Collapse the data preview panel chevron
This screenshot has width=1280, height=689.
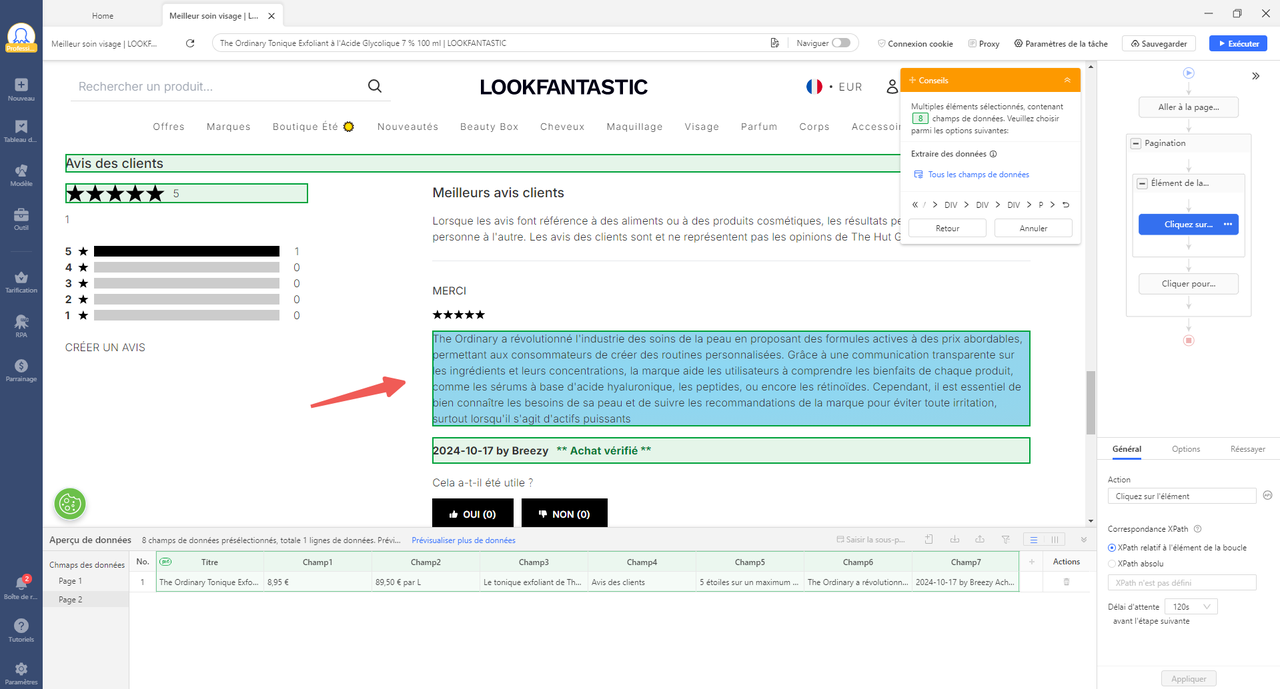pyautogui.click(x=1084, y=540)
